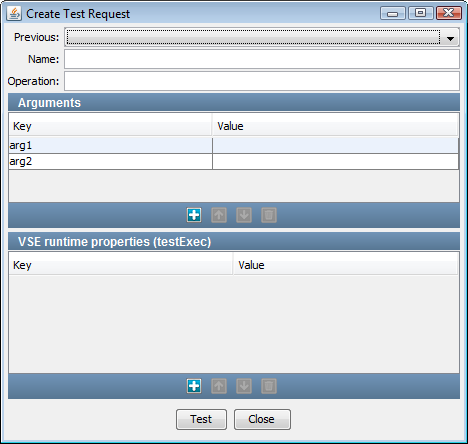Move VSE runtime property down icon

pyautogui.click(x=244, y=386)
